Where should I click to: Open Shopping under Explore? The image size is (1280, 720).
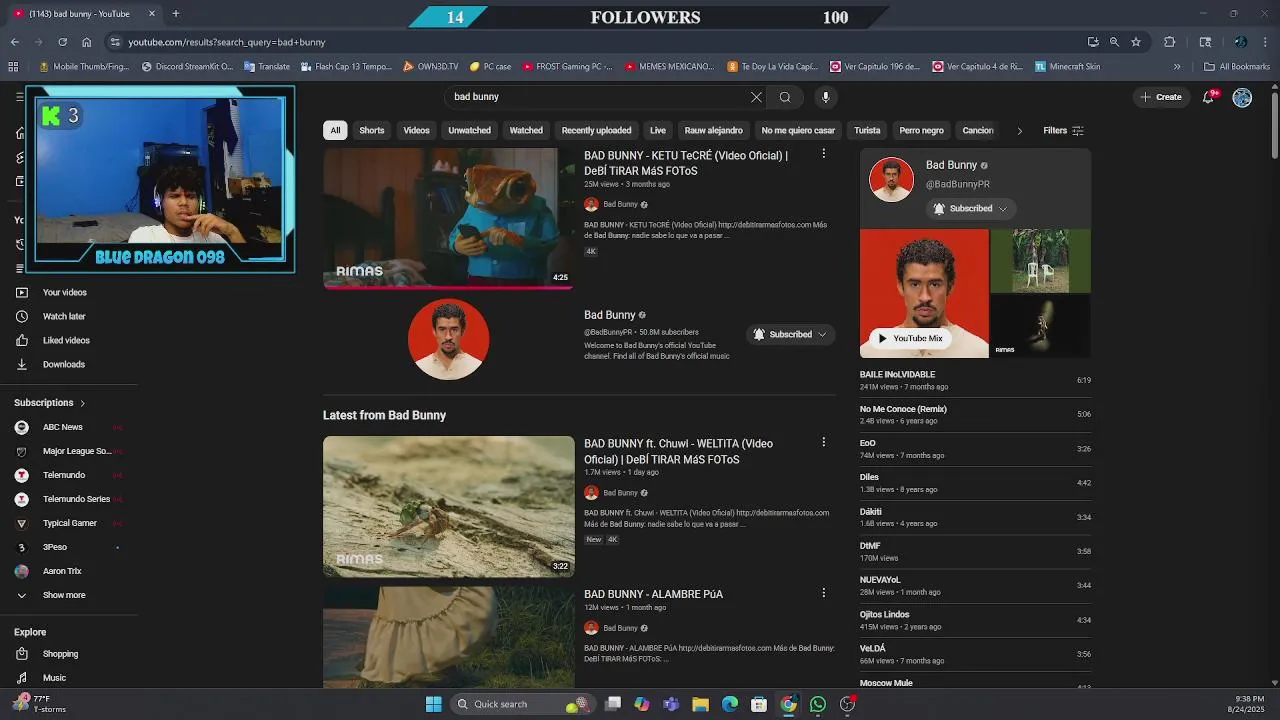60,654
